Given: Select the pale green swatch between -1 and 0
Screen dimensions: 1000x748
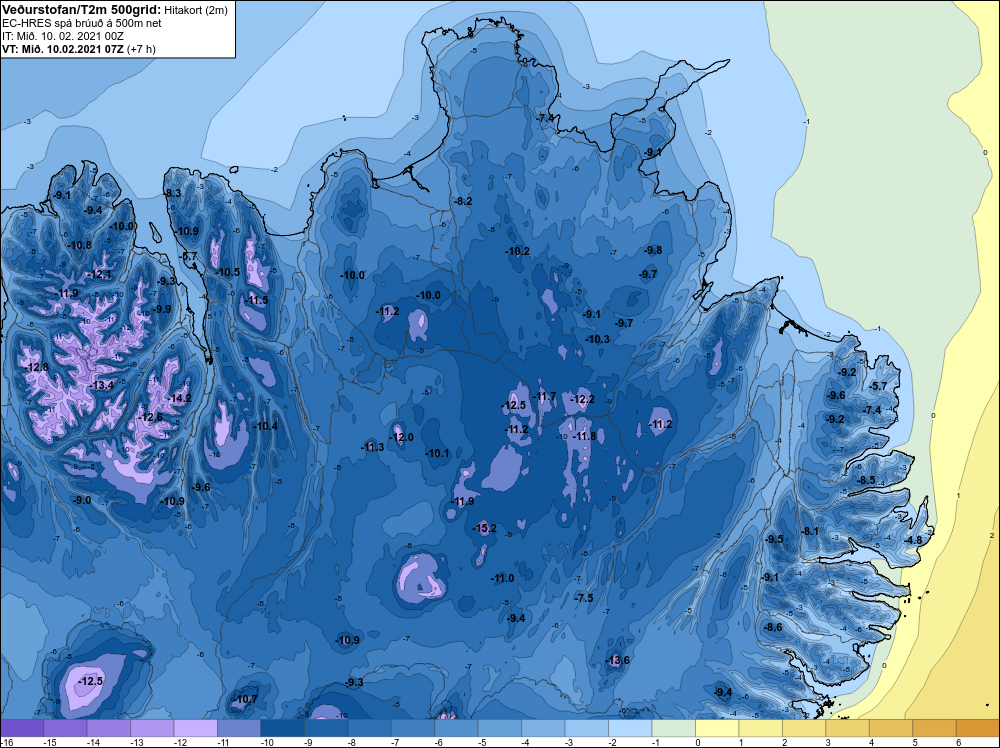Looking at the screenshot, I should [x=673, y=728].
